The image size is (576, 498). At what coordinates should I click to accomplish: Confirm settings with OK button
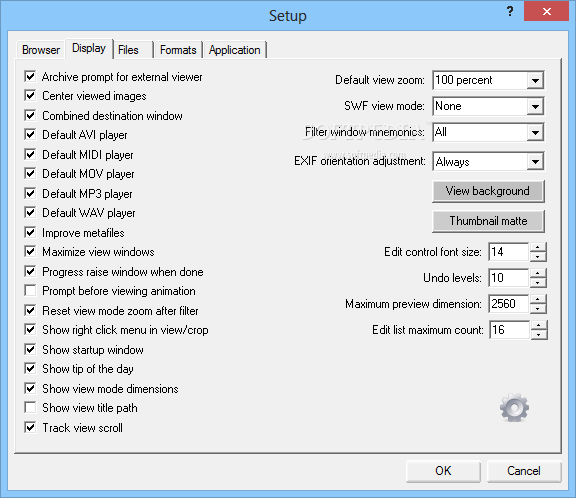(x=443, y=471)
